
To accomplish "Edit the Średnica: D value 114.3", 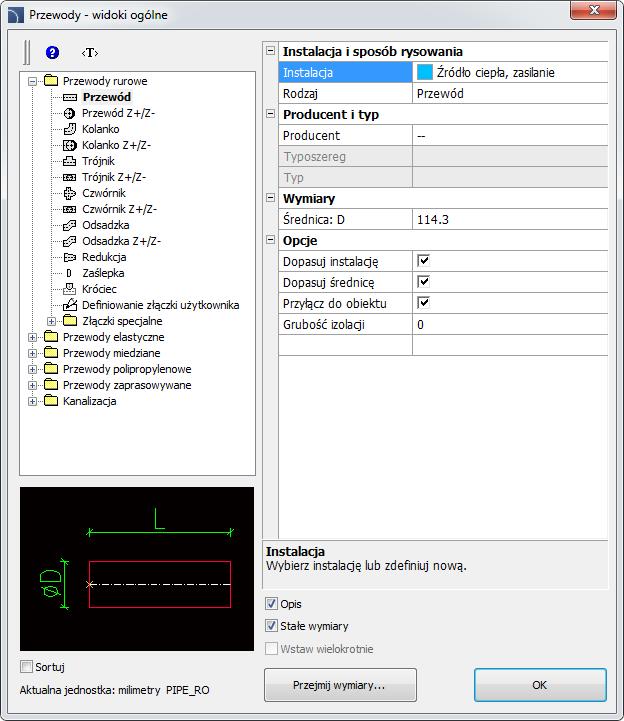I will coord(510,220).
